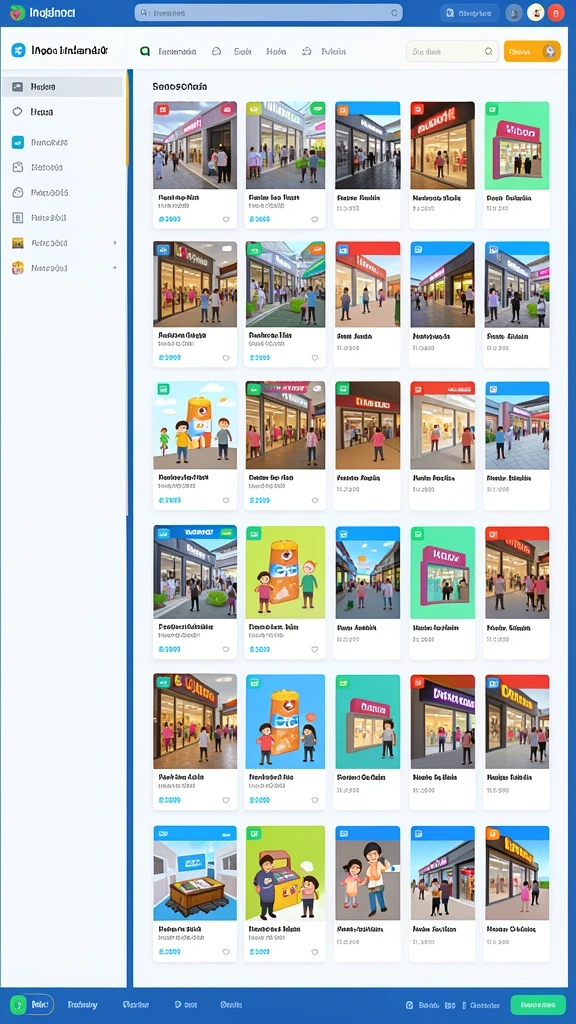Favorite the cartoon can card on lime background using its heart

[x=314, y=650]
